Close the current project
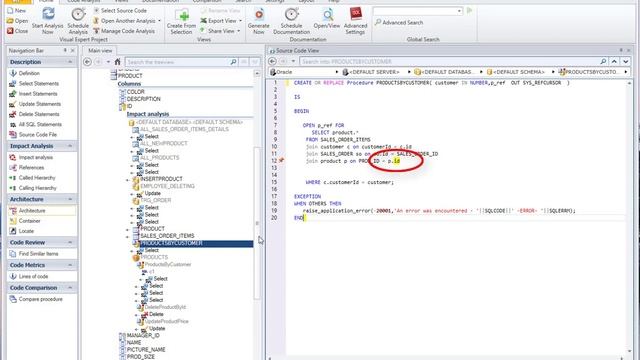 18,31
